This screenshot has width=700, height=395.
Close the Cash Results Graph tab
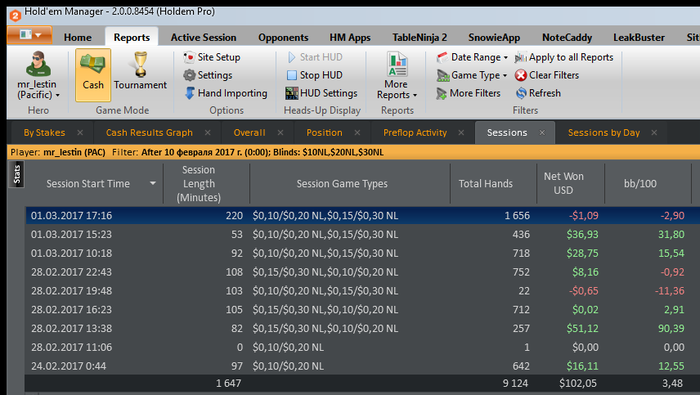pos(208,133)
